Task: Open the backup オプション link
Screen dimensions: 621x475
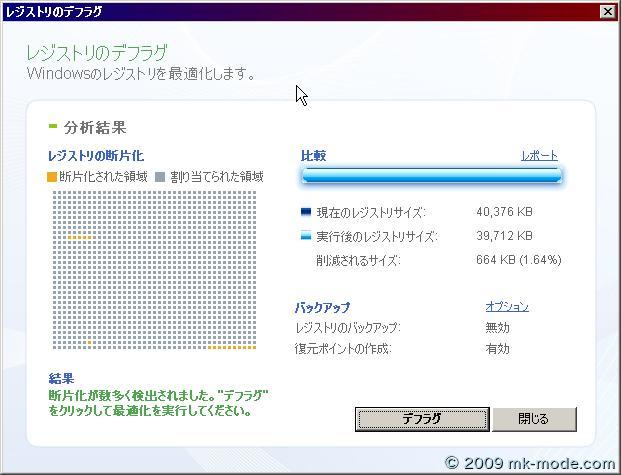Action: [x=506, y=307]
